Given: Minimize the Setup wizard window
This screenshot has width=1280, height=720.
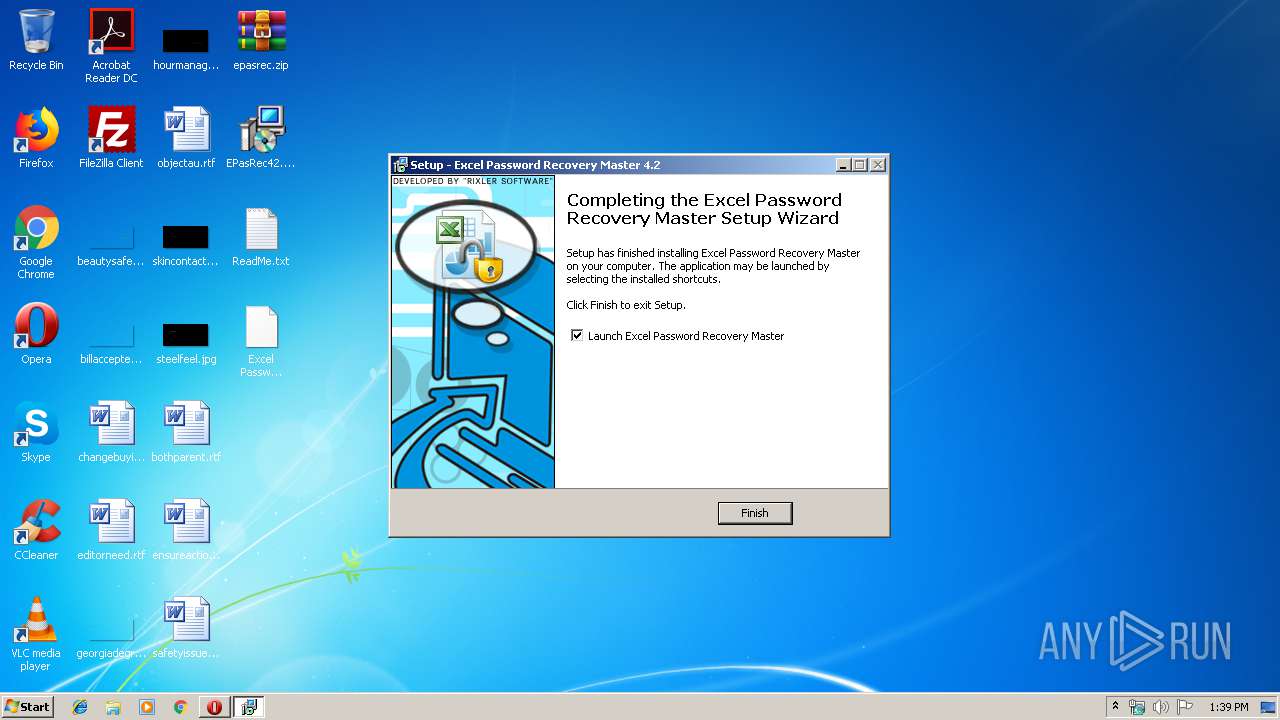Looking at the screenshot, I should coord(844,165).
